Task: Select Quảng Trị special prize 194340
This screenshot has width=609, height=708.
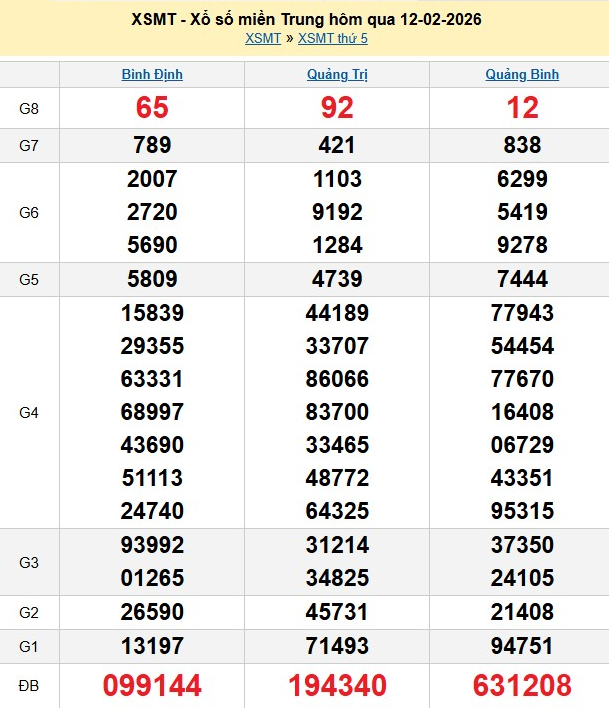Action: click(336, 685)
